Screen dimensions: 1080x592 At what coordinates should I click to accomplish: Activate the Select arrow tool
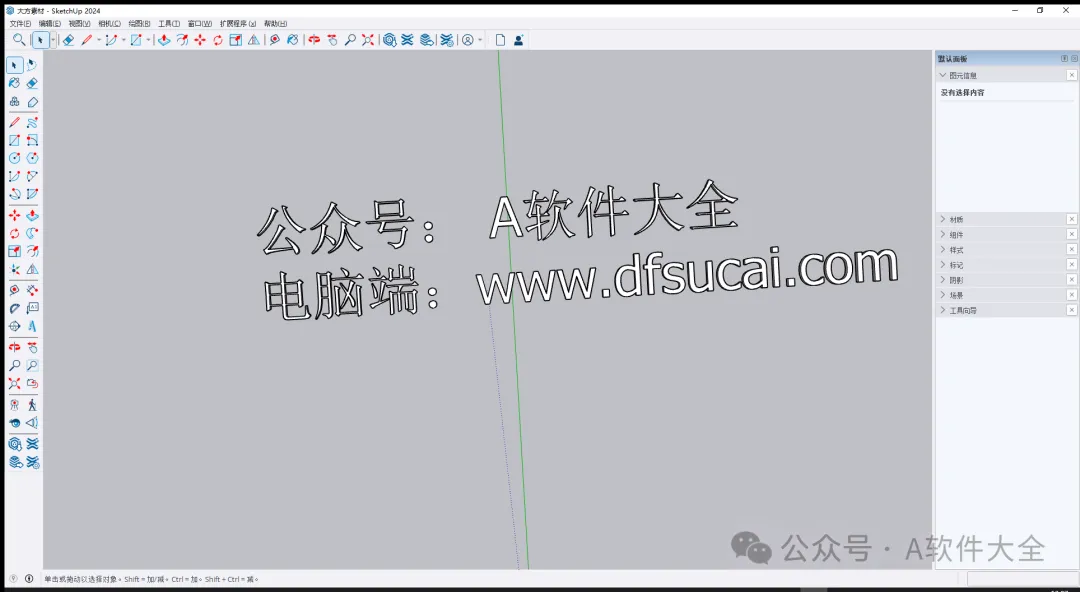(x=13, y=66)
